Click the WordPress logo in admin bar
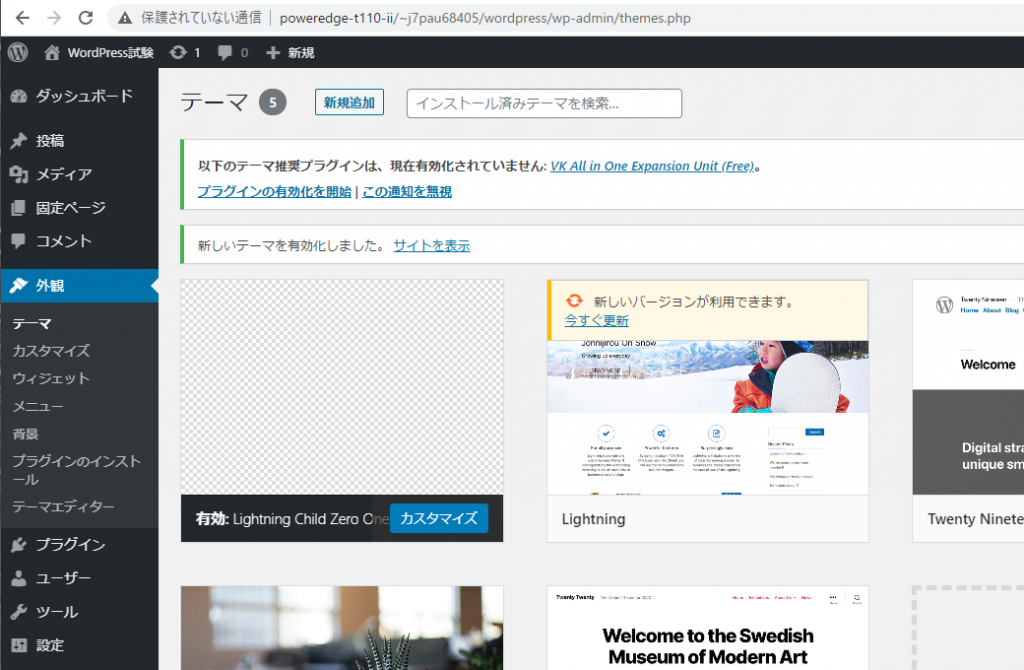This screenshot has width=1024, height=670. [x=18, y=52]
